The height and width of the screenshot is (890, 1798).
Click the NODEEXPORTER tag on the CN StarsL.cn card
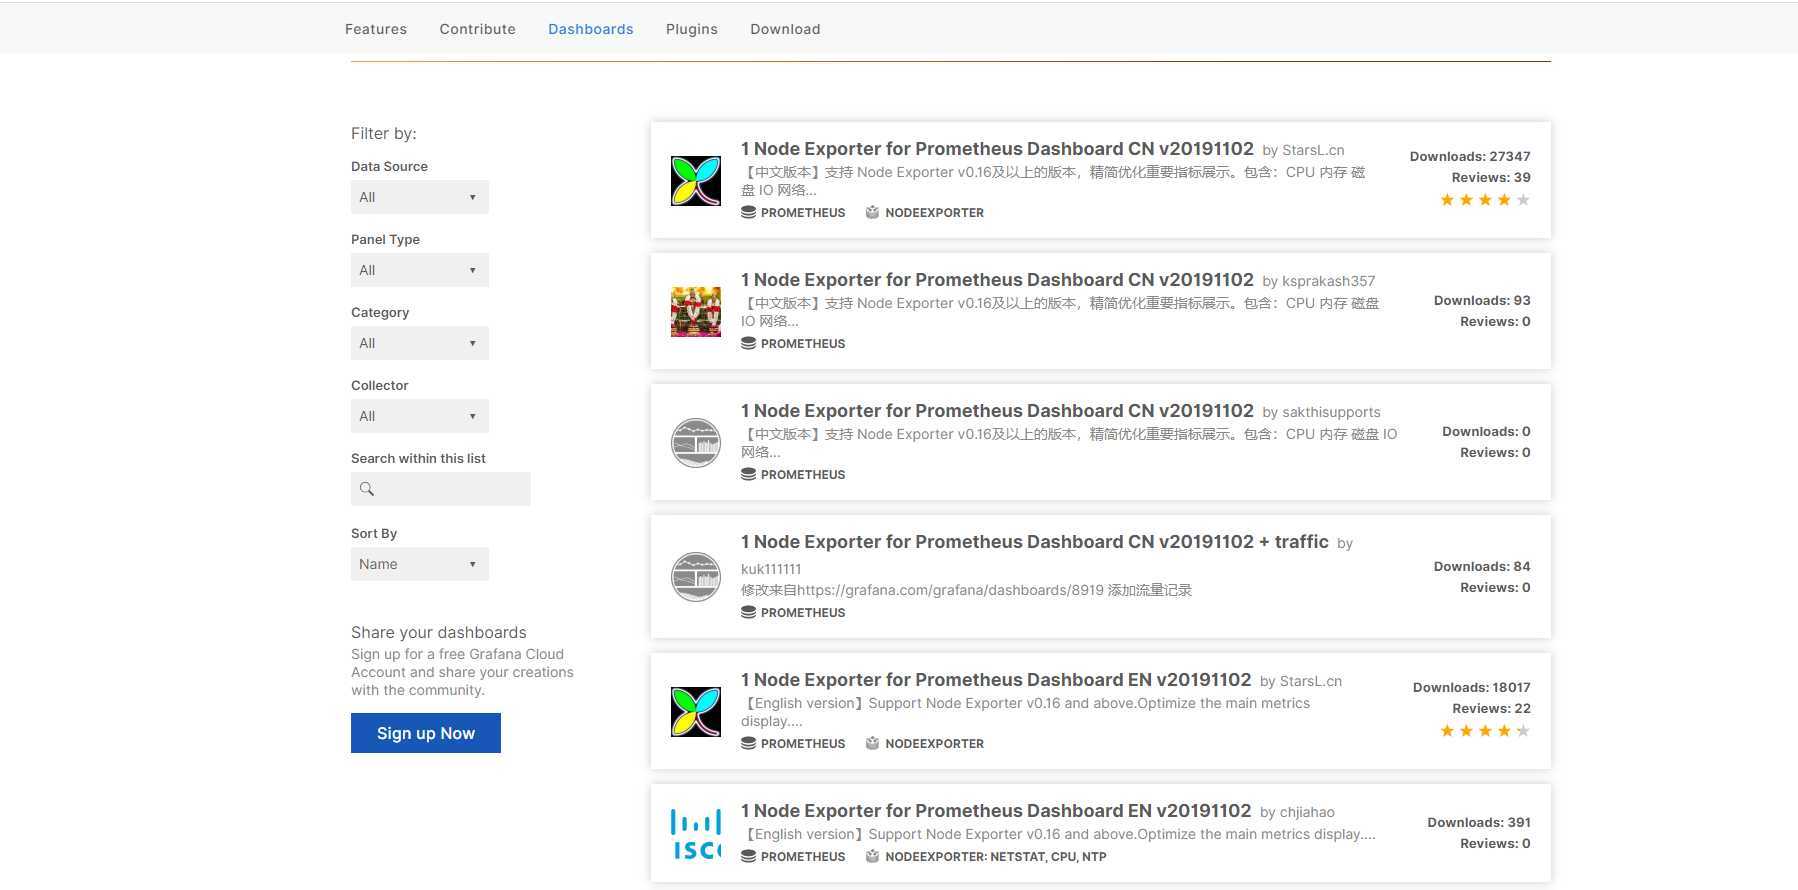point(934,212)
